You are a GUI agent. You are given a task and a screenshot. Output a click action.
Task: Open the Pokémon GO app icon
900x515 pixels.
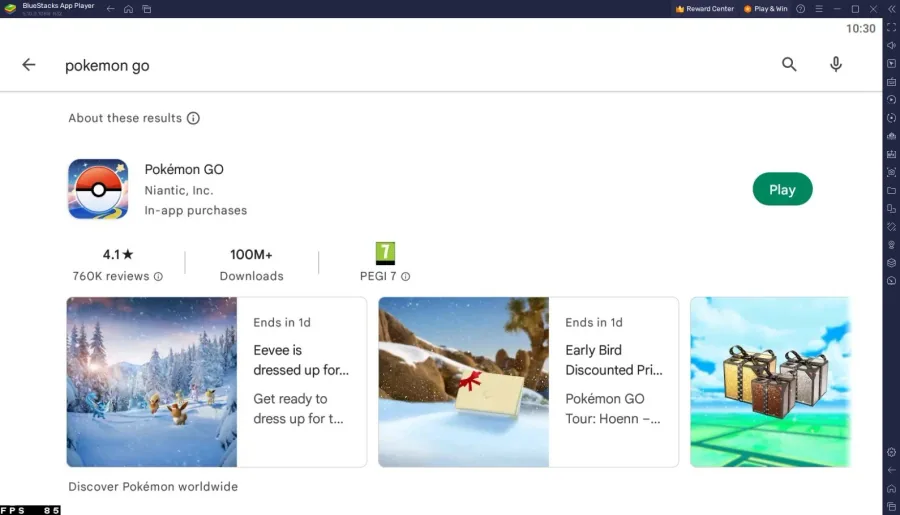point(98,189)
